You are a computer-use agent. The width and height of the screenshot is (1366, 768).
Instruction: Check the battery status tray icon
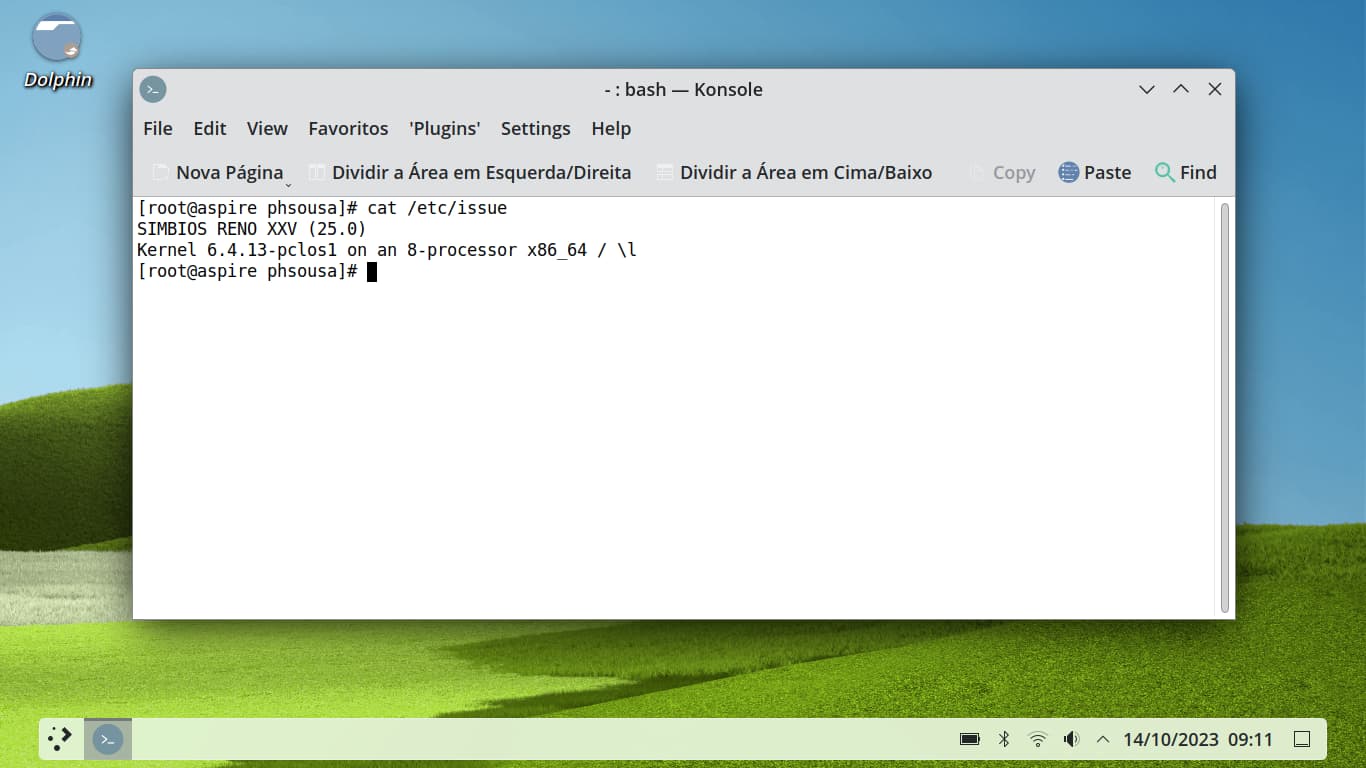coord(969,739)
